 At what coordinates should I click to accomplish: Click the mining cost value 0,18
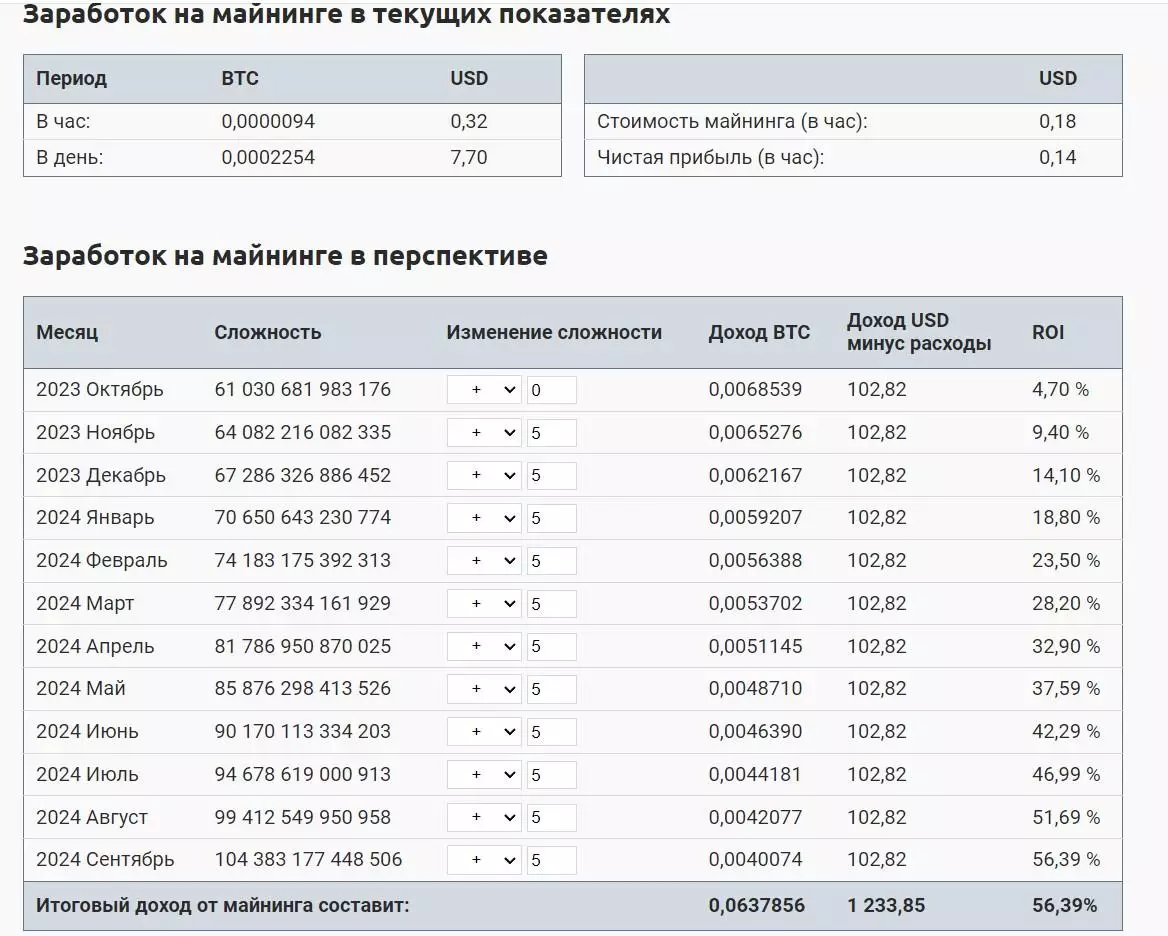point(1058,121)
